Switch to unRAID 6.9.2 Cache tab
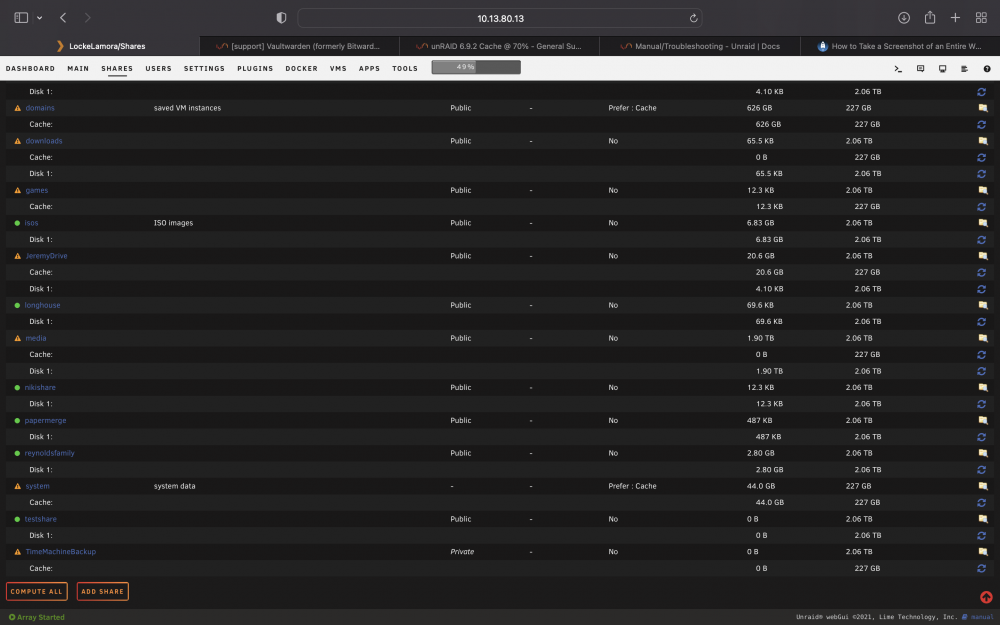1000x625 pixels. click(499, 46)
